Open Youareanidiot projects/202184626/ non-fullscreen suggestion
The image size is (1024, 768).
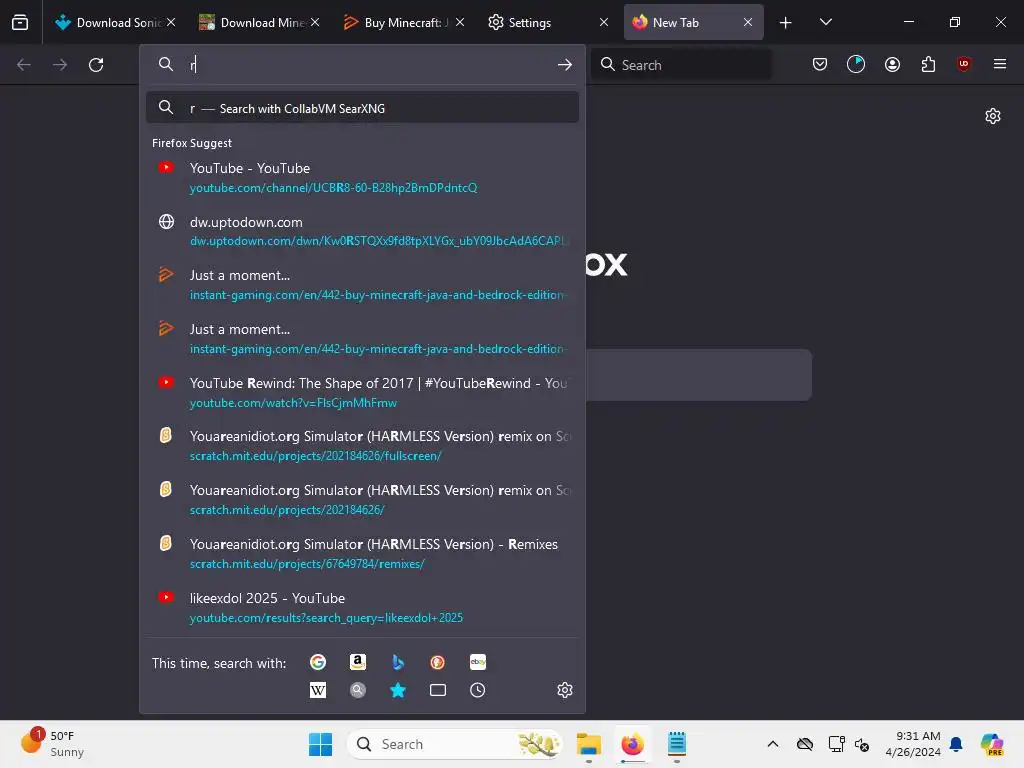point(362,500)
